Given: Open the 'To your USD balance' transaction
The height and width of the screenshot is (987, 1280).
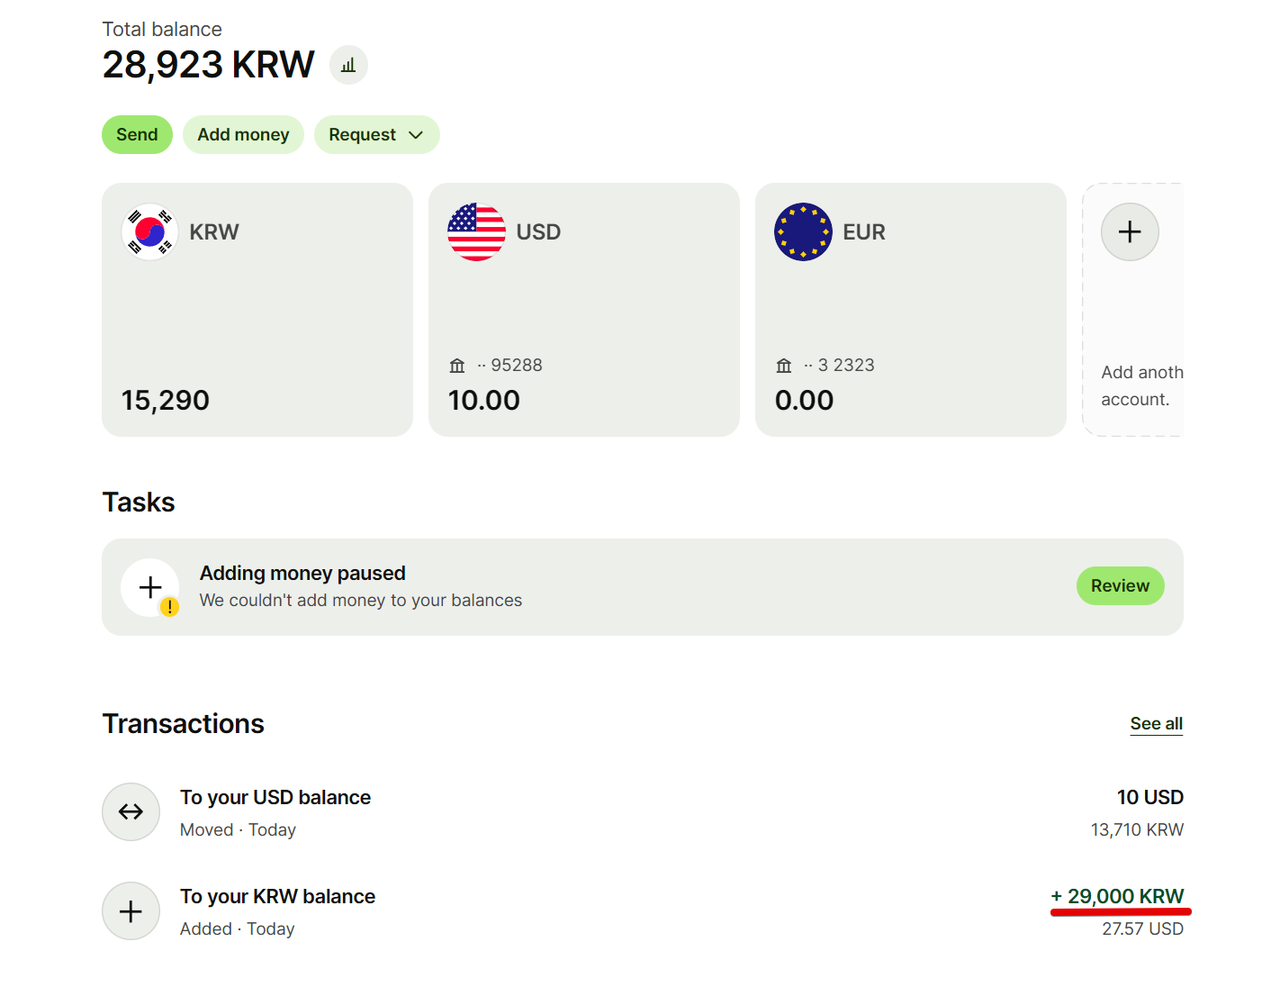Looking at the screenshot, I should tap(642, 812).
